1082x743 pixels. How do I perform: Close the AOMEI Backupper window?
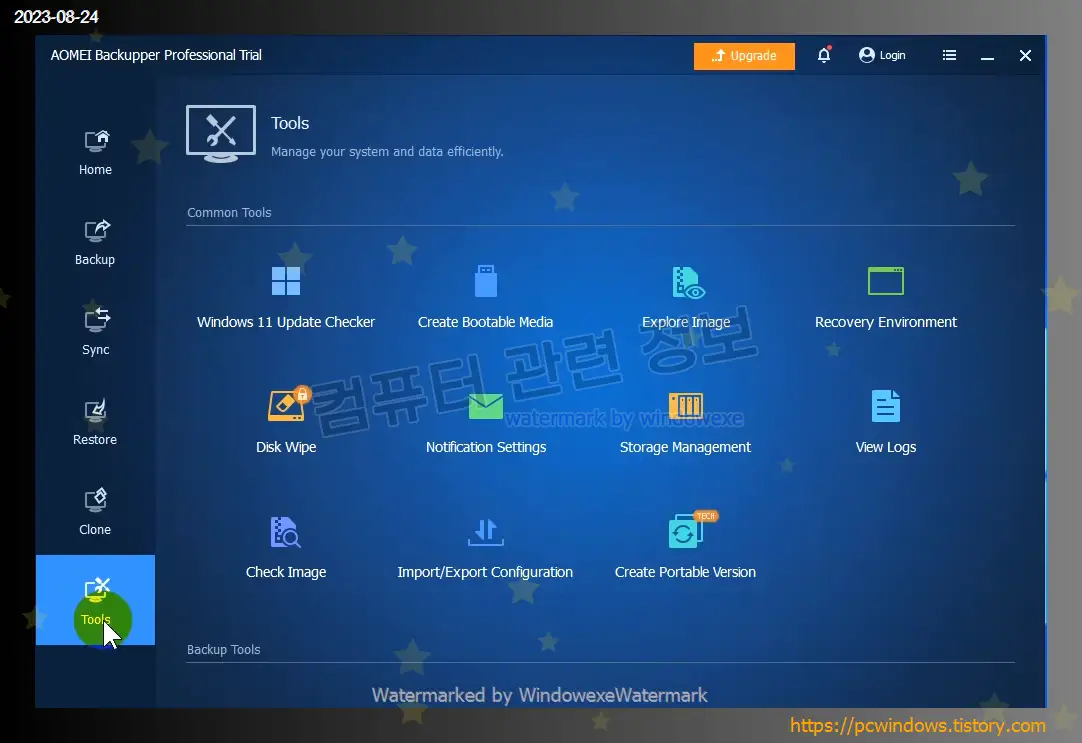1025,56
